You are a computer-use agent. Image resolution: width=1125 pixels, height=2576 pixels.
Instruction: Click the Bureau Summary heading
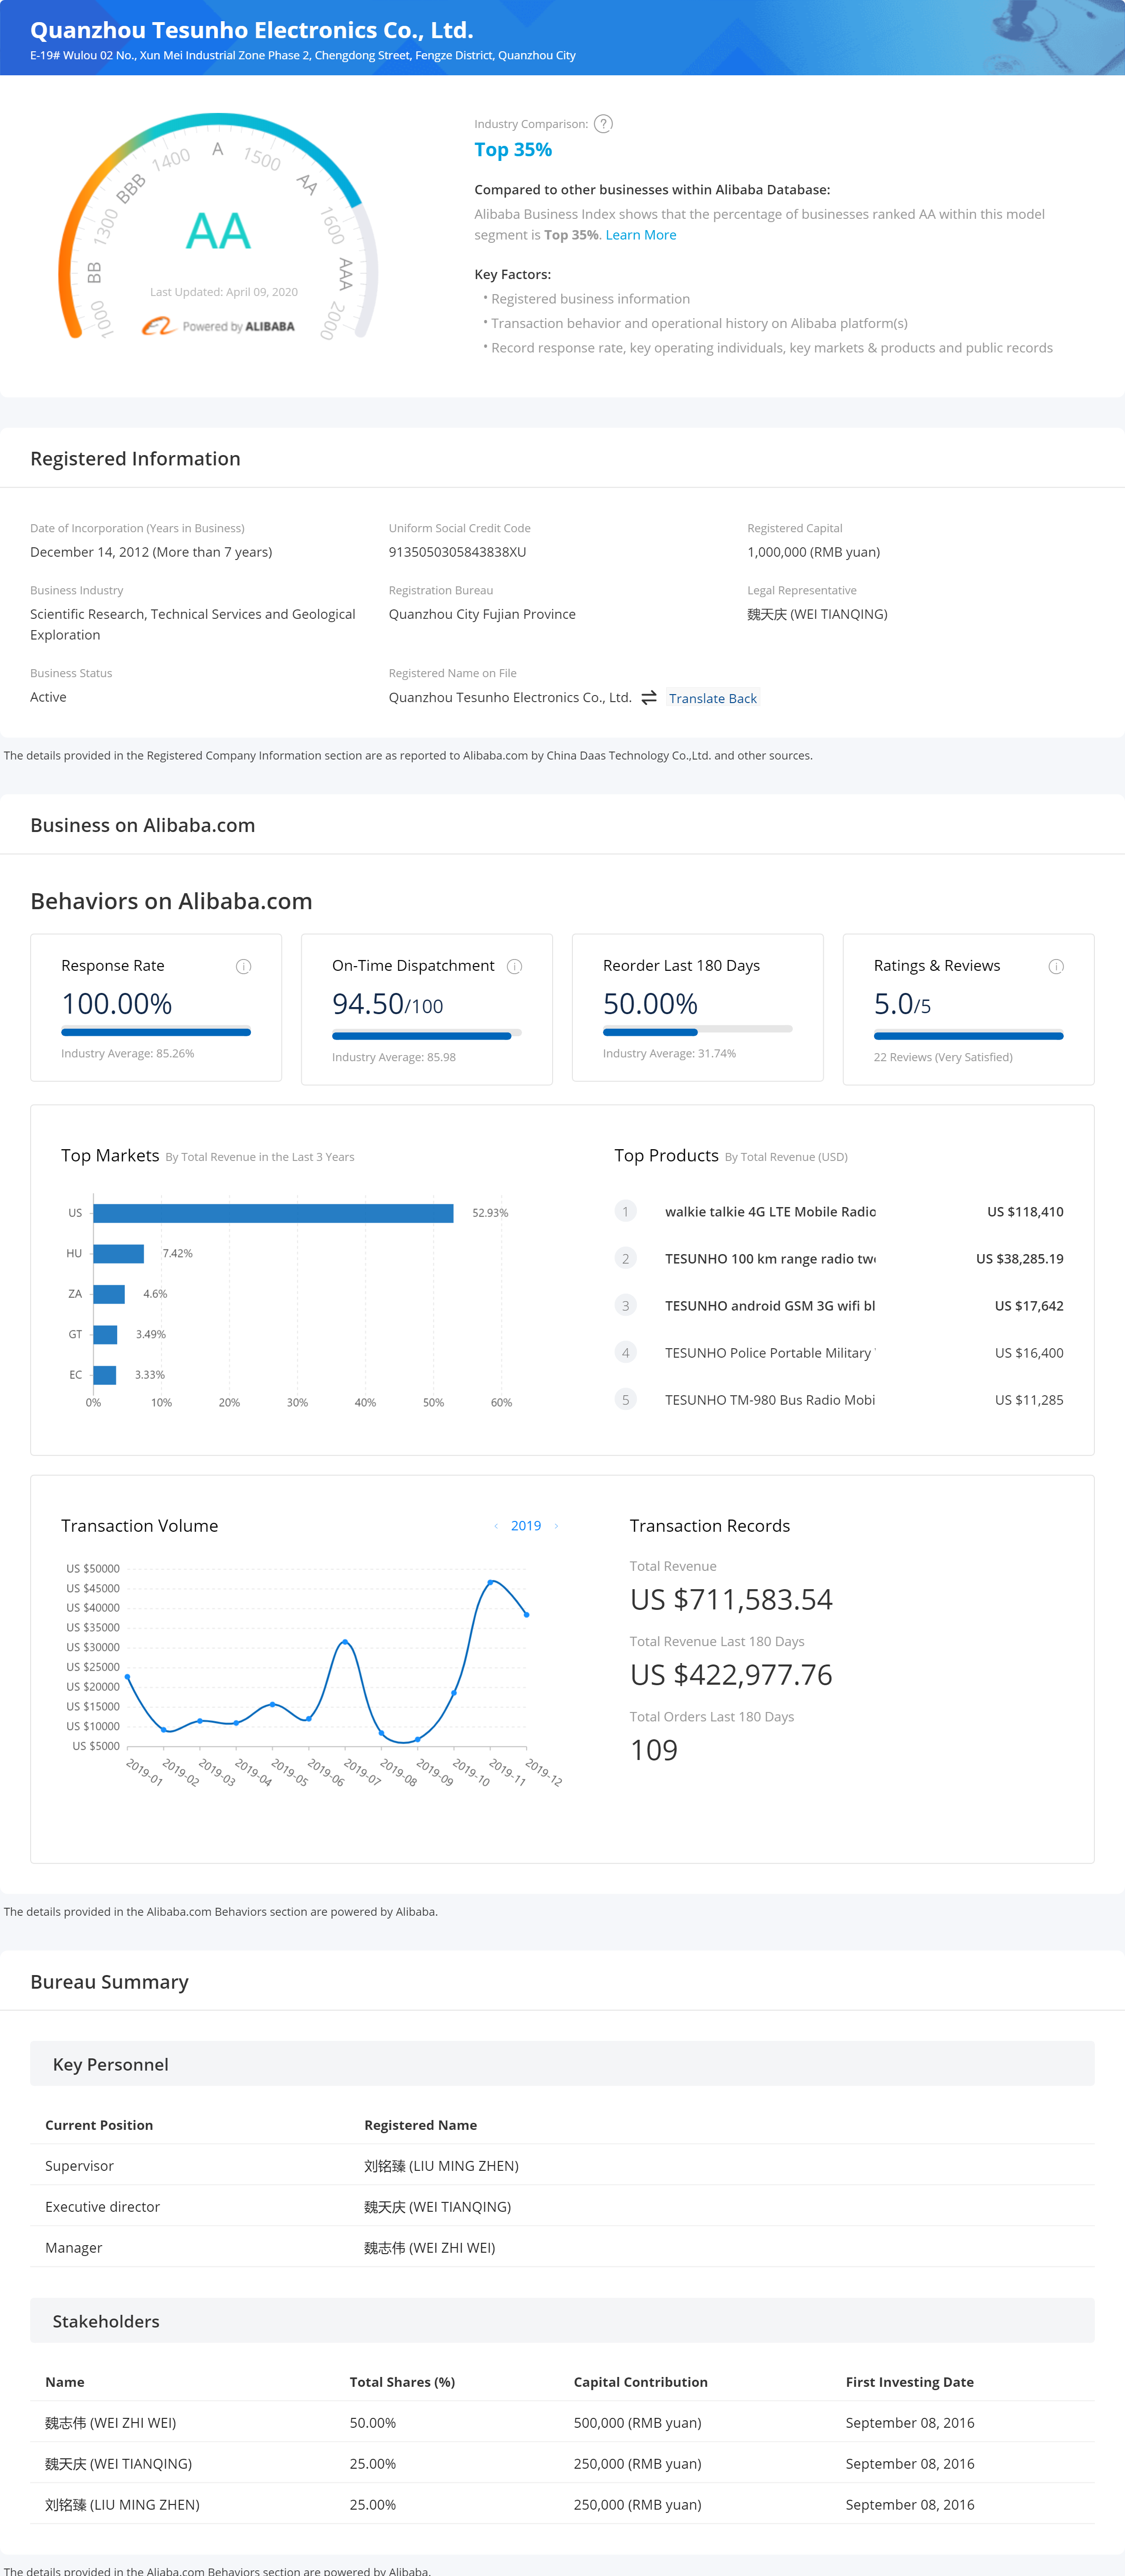tap(109, 1982)
